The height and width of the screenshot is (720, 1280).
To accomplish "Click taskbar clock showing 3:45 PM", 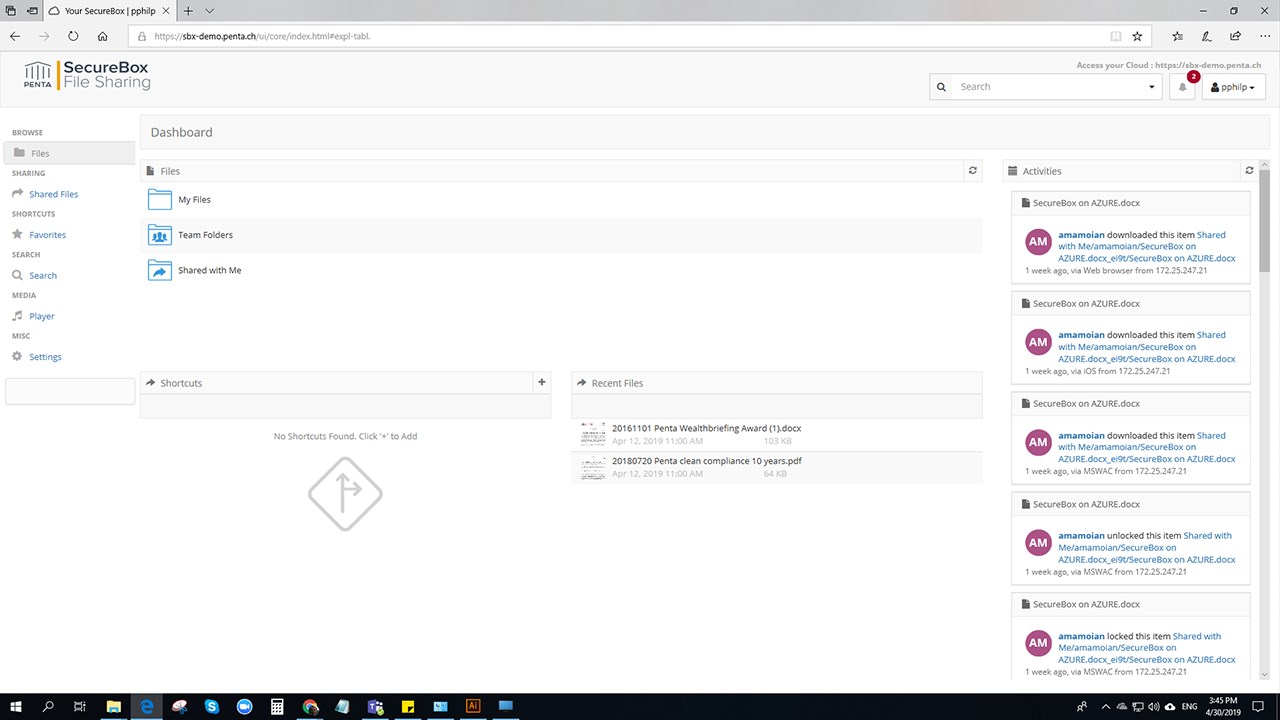I will click(1224, 706).
